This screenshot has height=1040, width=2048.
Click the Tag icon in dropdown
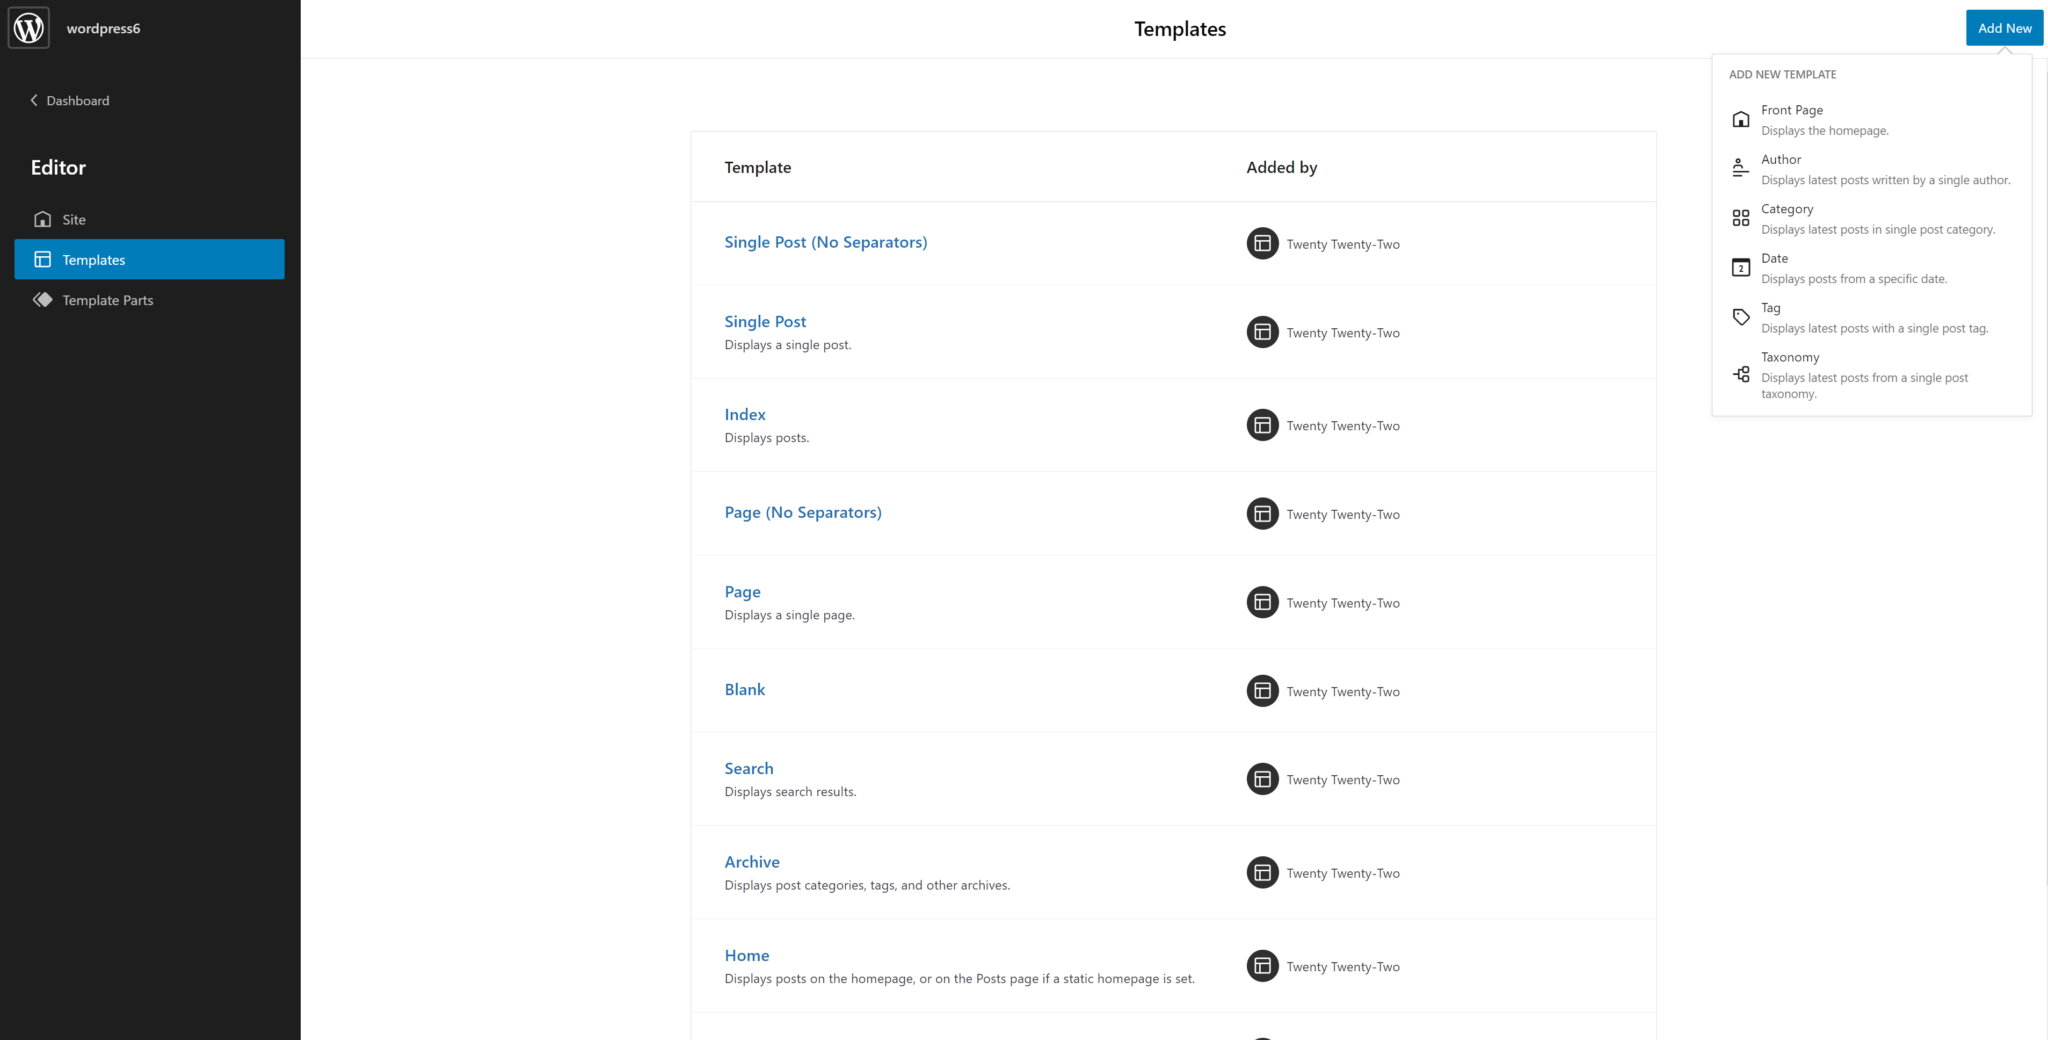coord(1741,317)
